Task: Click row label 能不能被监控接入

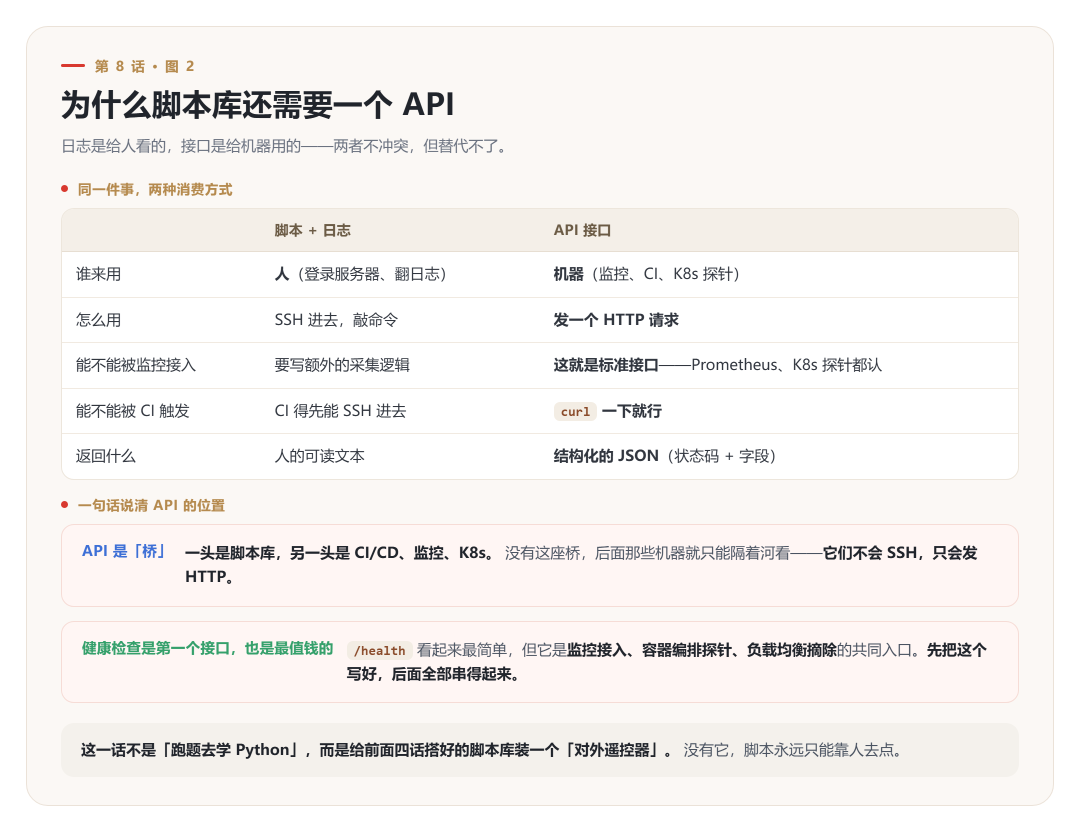Action: (x=136, y=365)
